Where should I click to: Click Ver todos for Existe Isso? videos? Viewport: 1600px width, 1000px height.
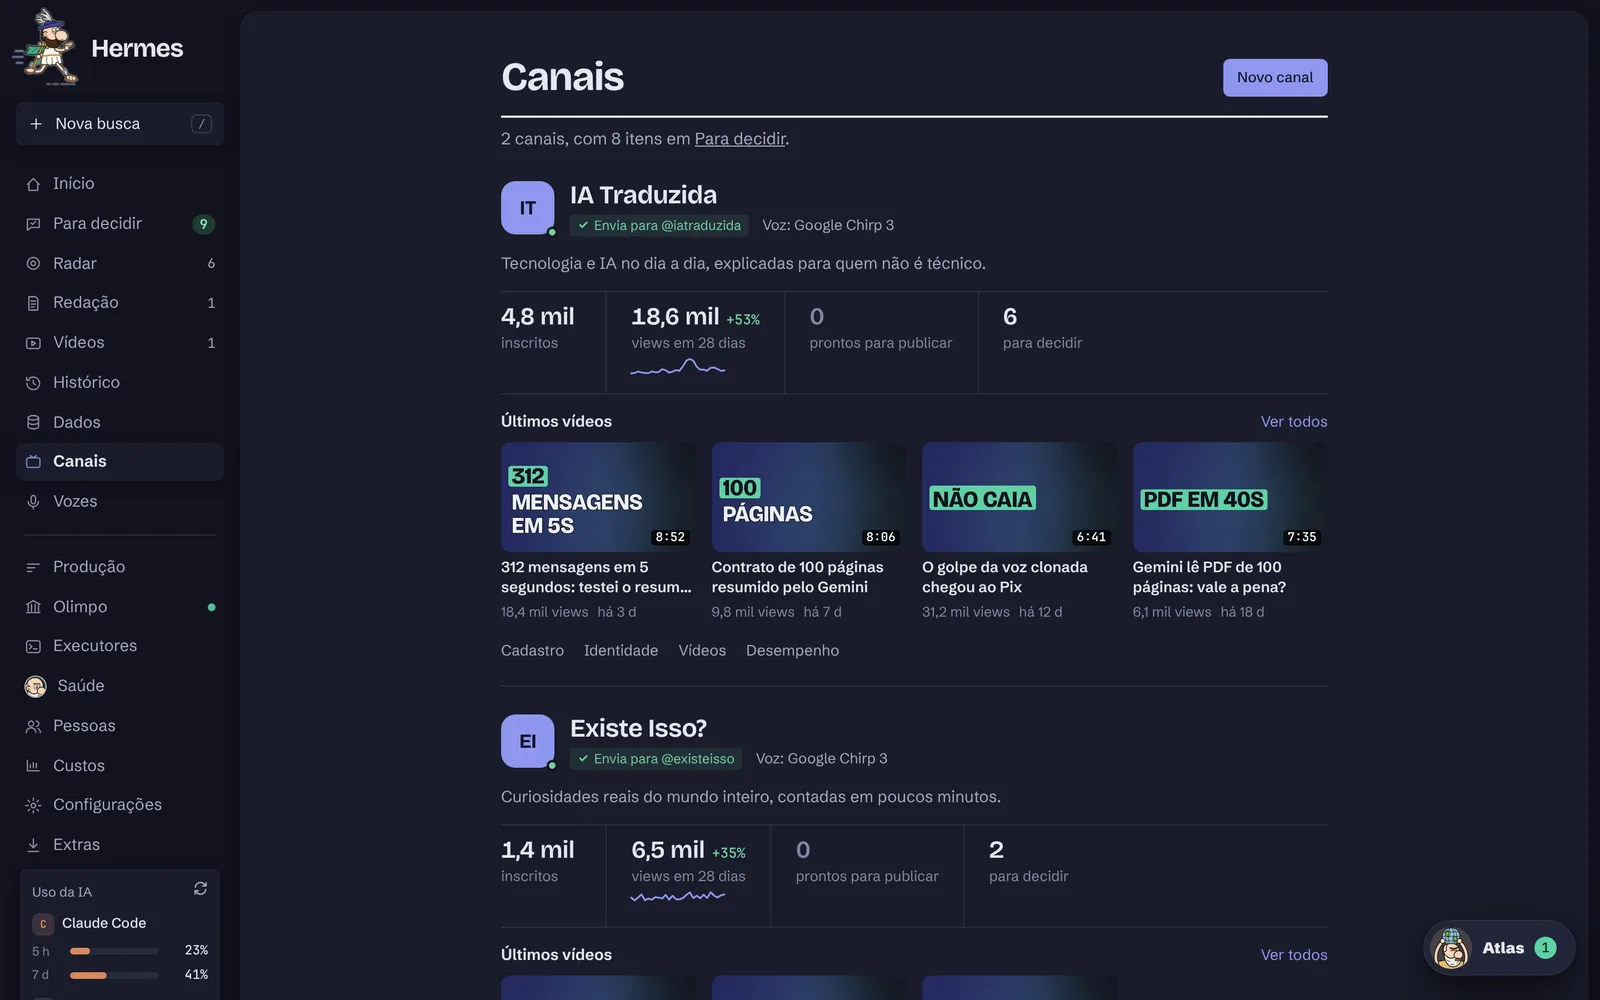click(1294, 955)
